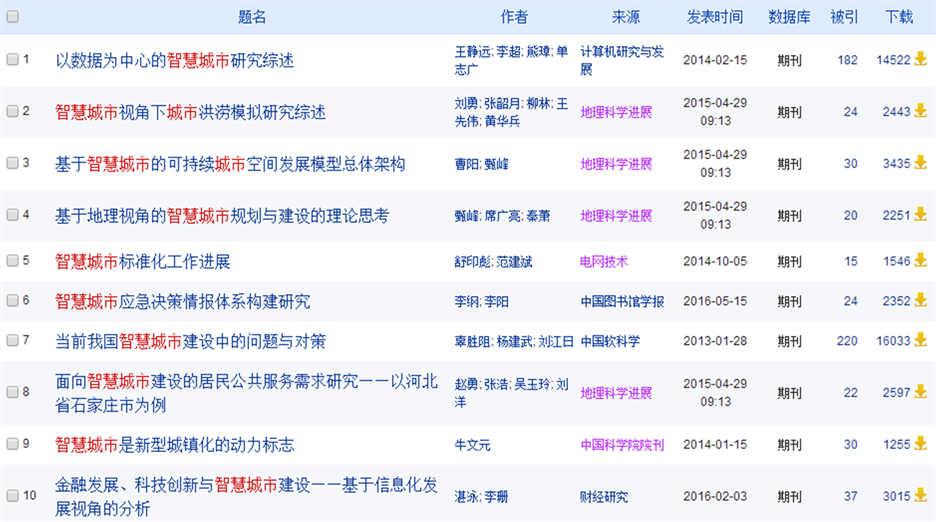The image size is (936, 522).
Task: Click download icon for result 10
Action: [920, 496]
